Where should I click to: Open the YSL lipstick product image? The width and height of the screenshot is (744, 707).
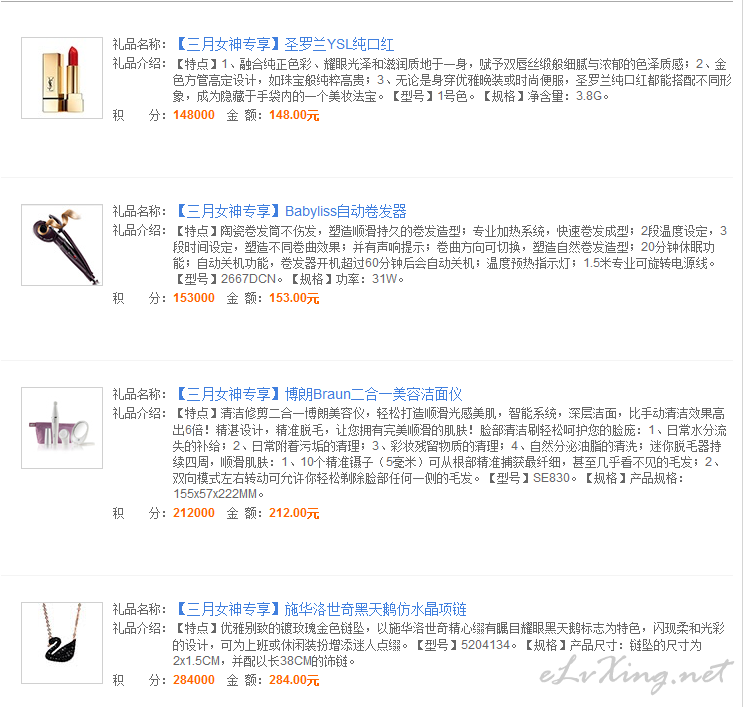click(x=62, y=78)
